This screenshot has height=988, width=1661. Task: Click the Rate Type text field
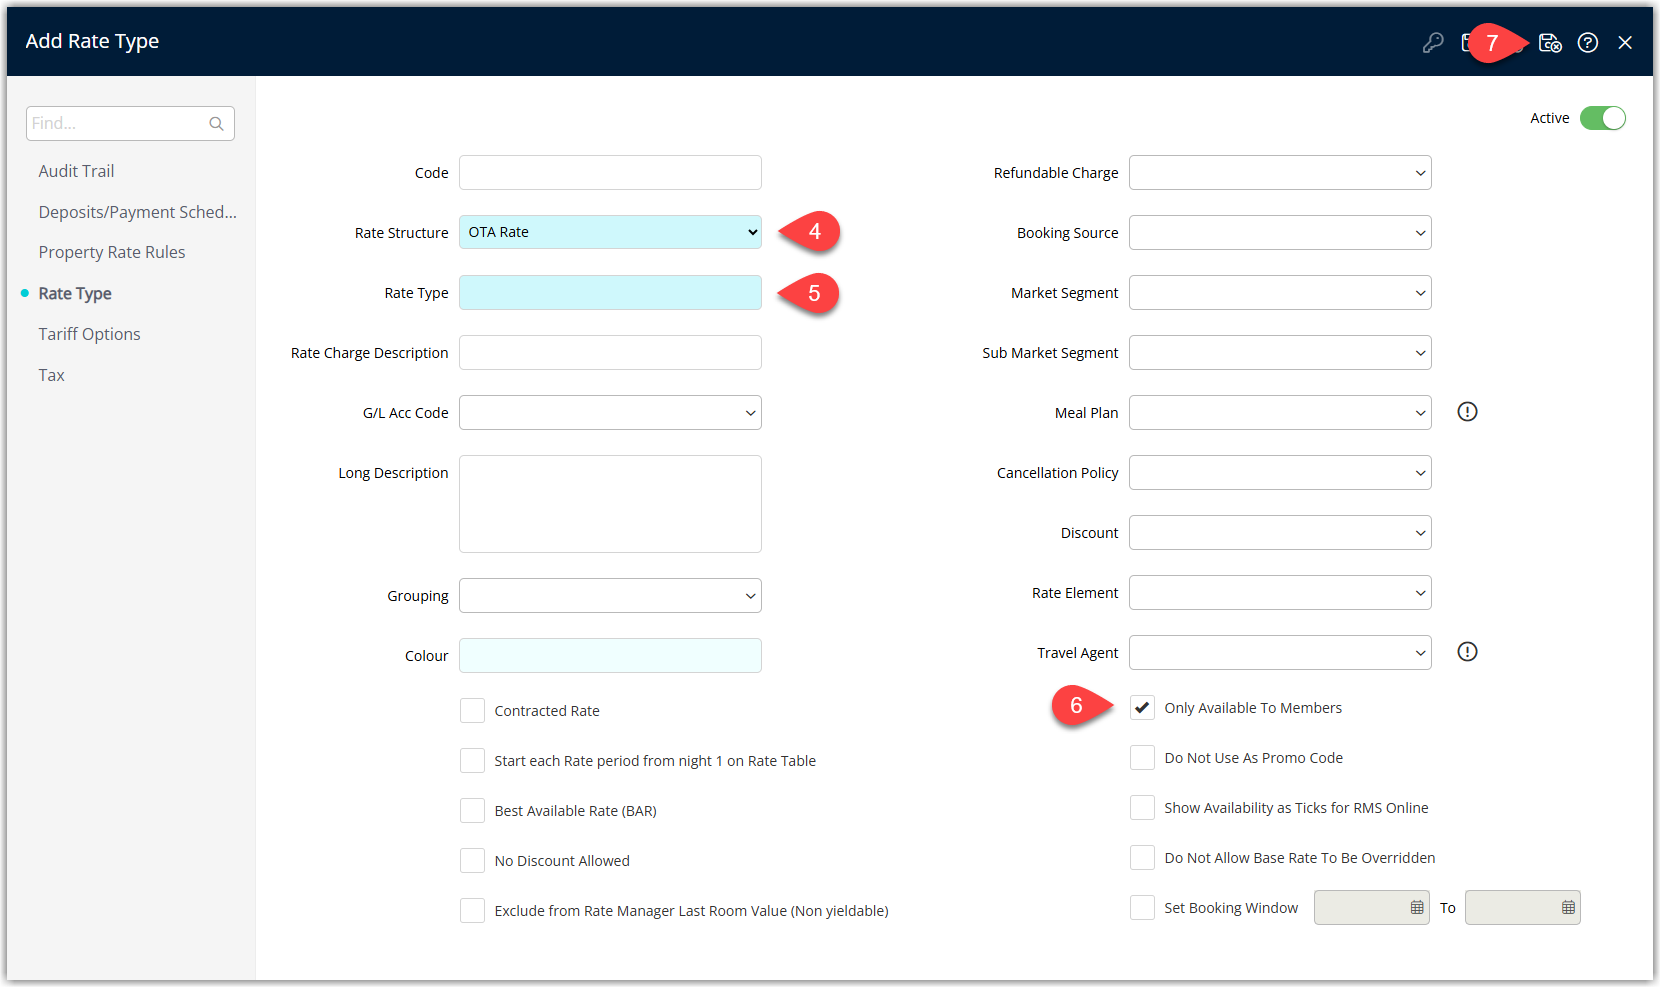610,293
